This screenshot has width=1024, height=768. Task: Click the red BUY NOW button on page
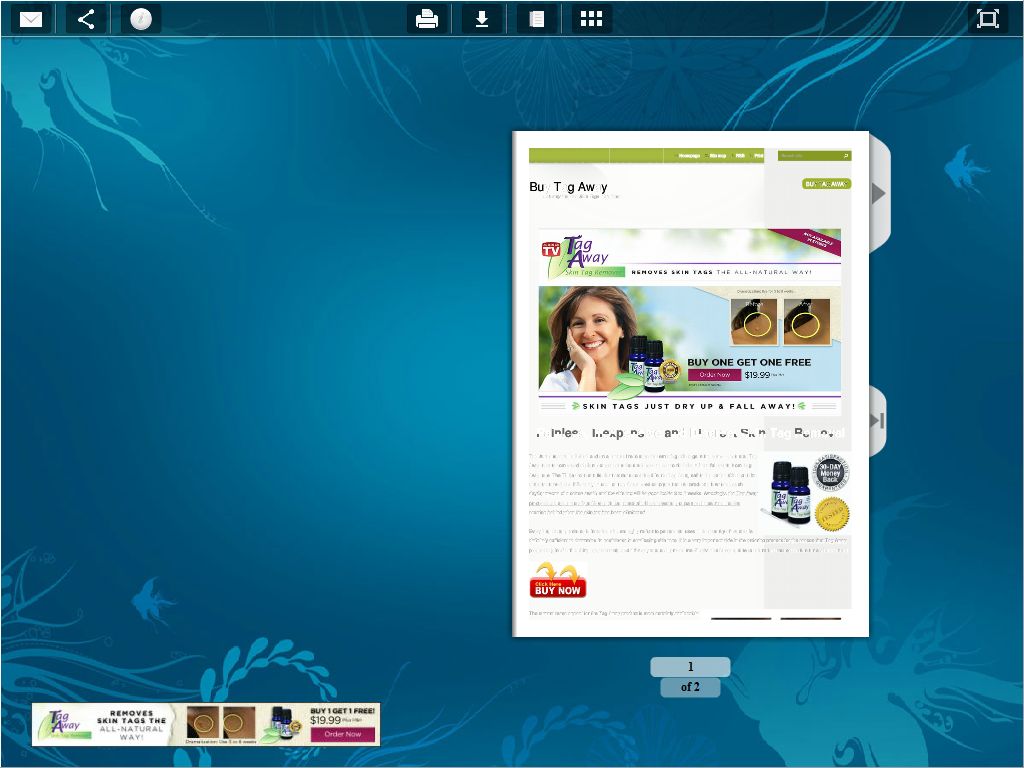[x=558, y=587]
